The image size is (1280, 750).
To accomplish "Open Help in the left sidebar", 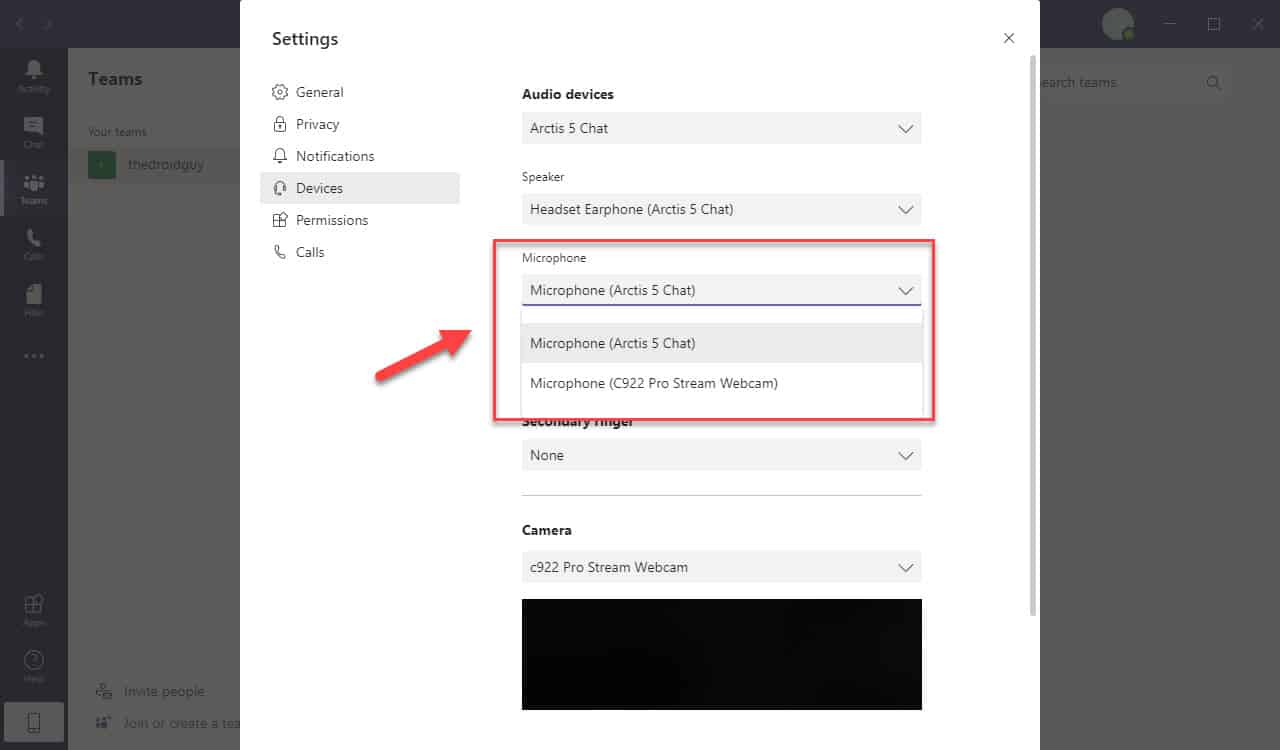I will [x=34, y=666].
